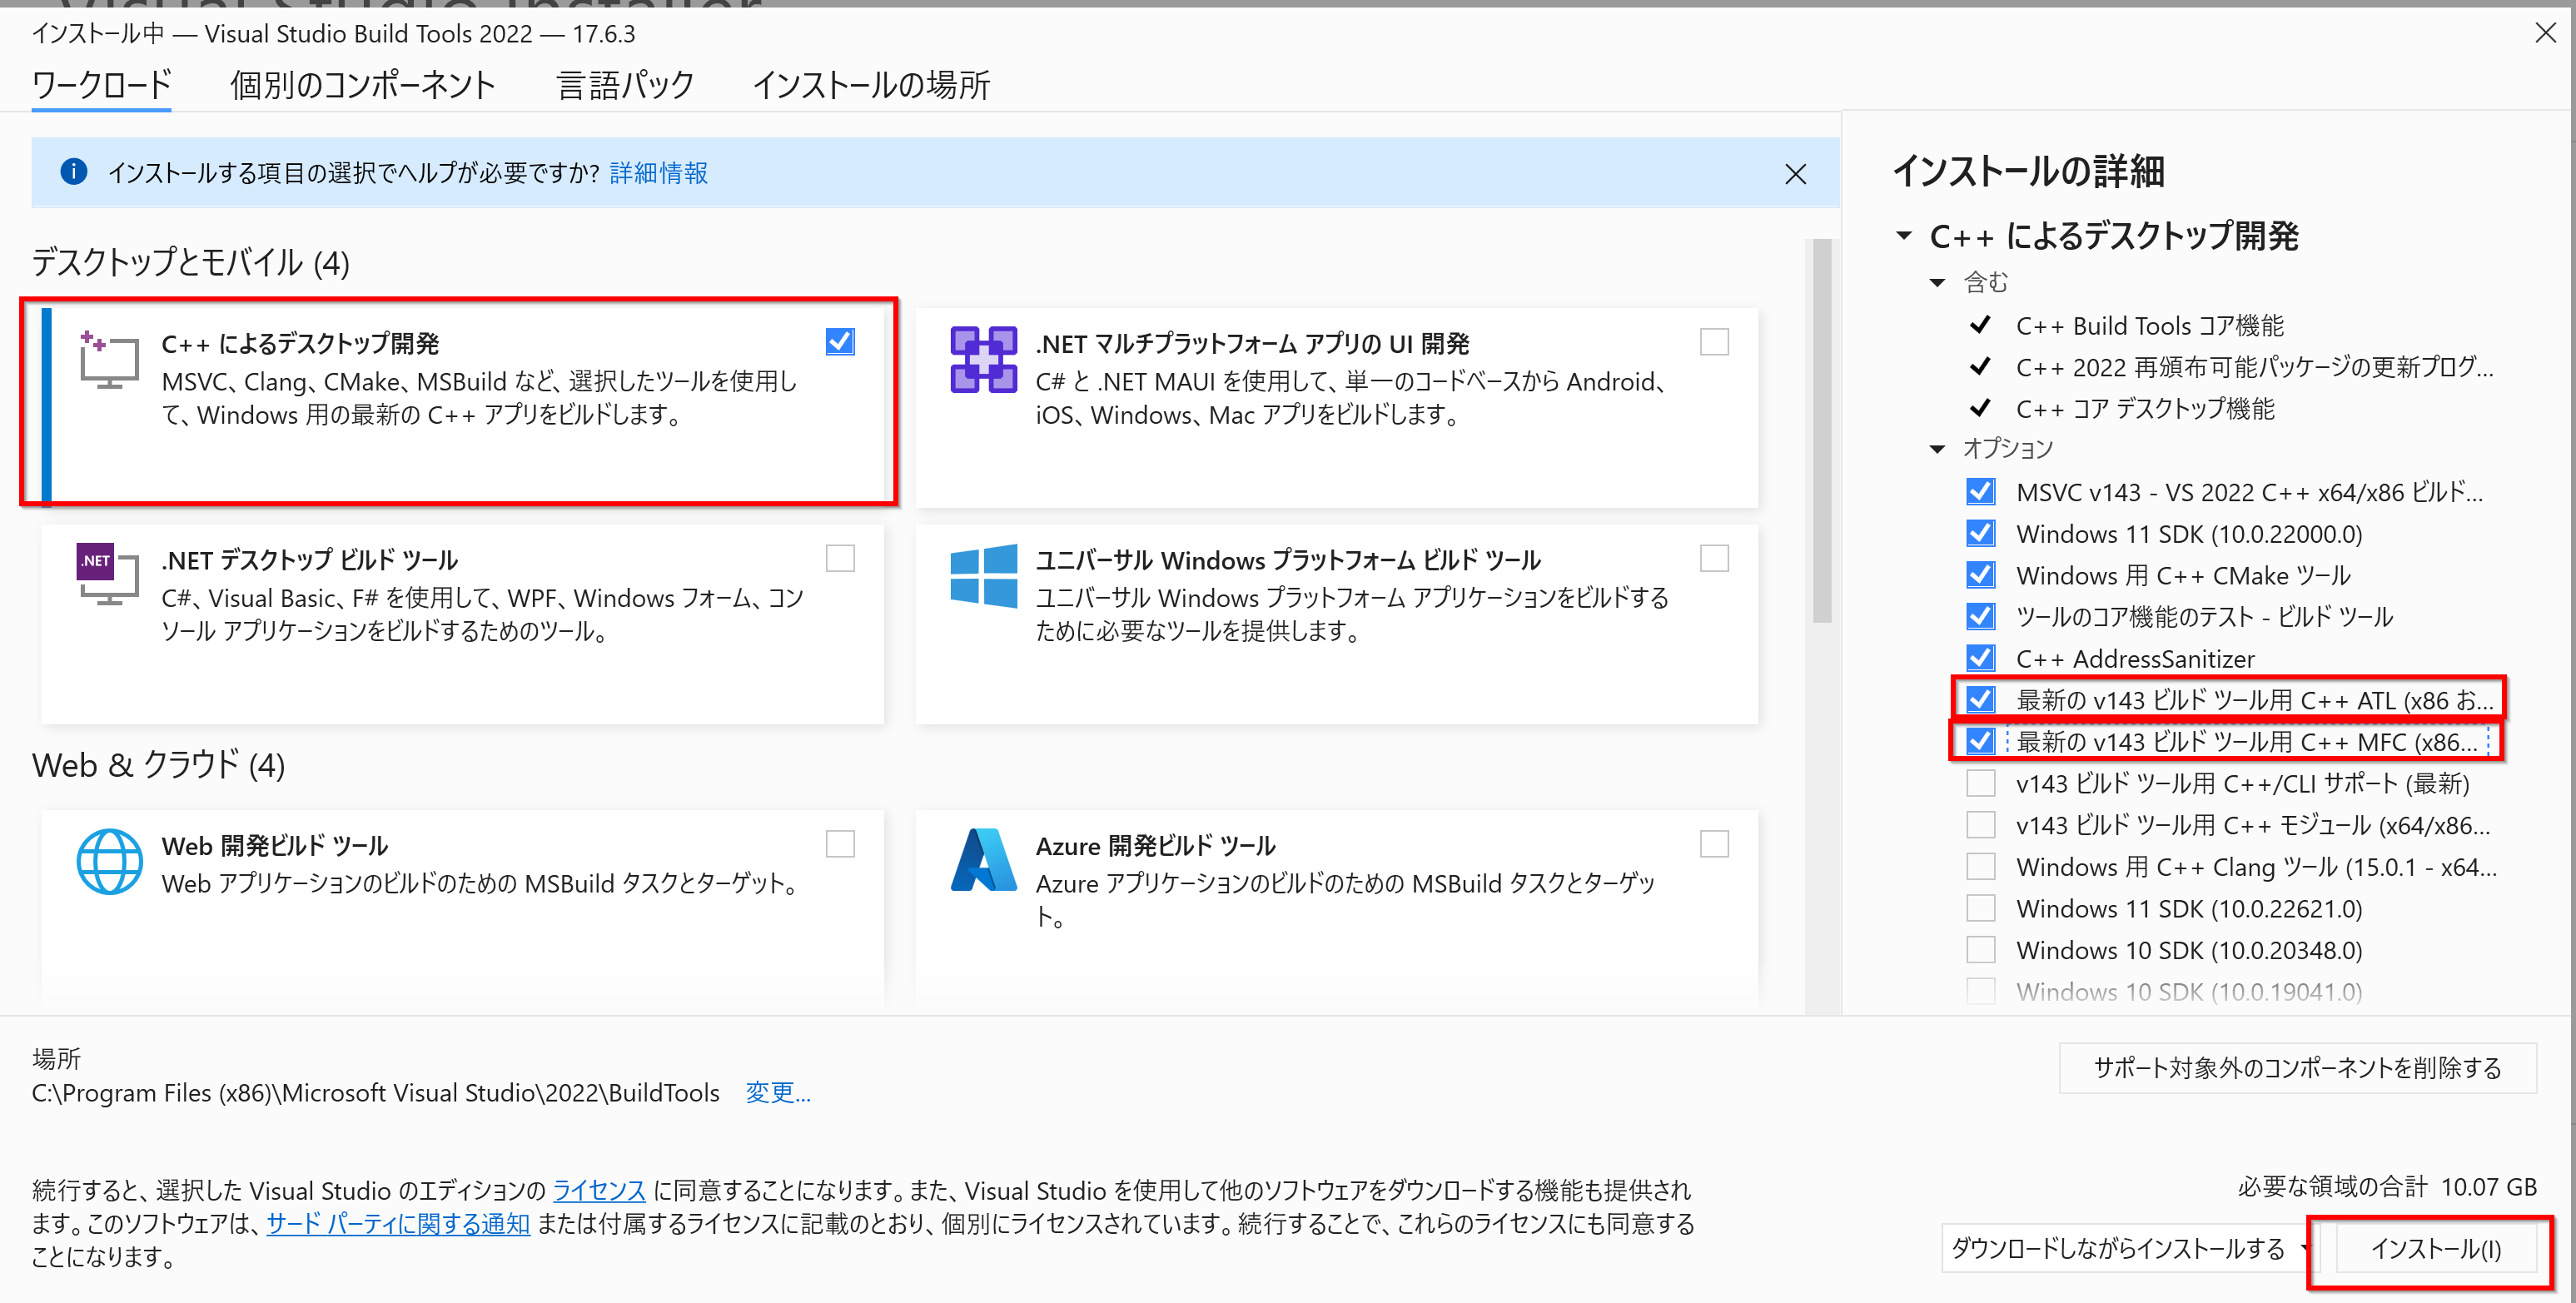Click the Azure development build tools icon
2576x1303 pixels.
coord(983,860)
